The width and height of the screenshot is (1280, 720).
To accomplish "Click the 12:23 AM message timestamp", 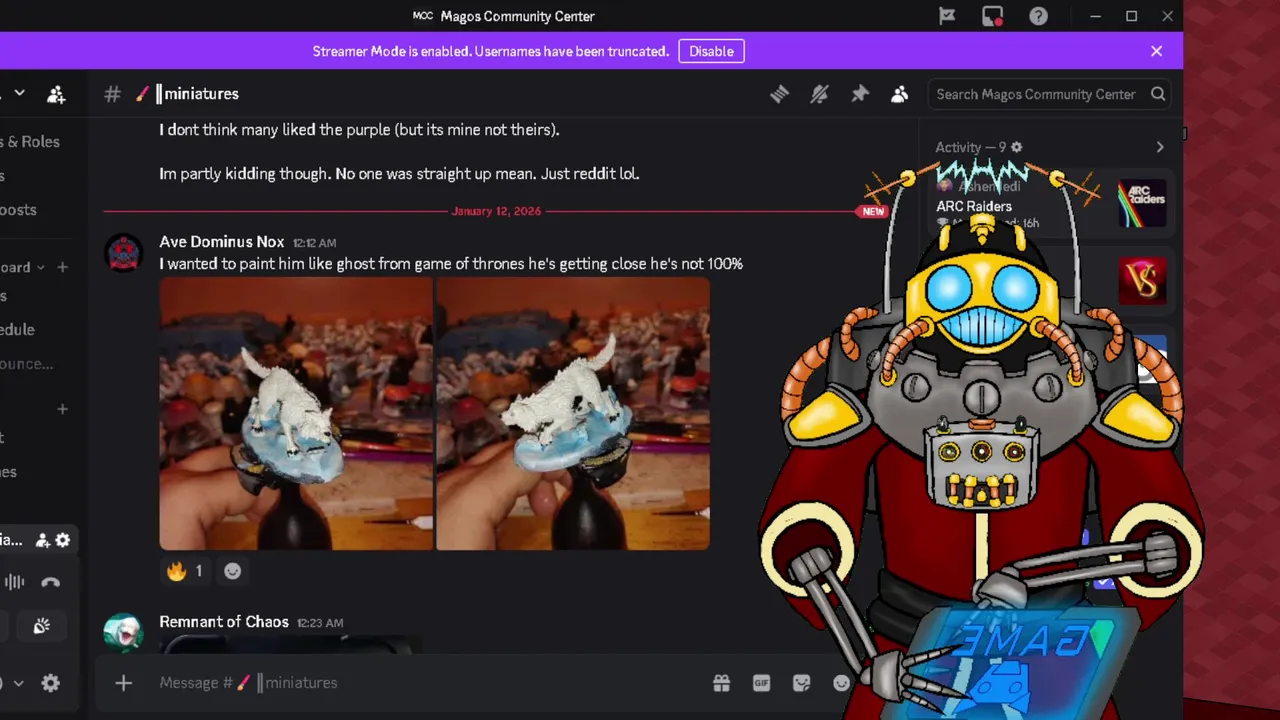I will point(320,623).
